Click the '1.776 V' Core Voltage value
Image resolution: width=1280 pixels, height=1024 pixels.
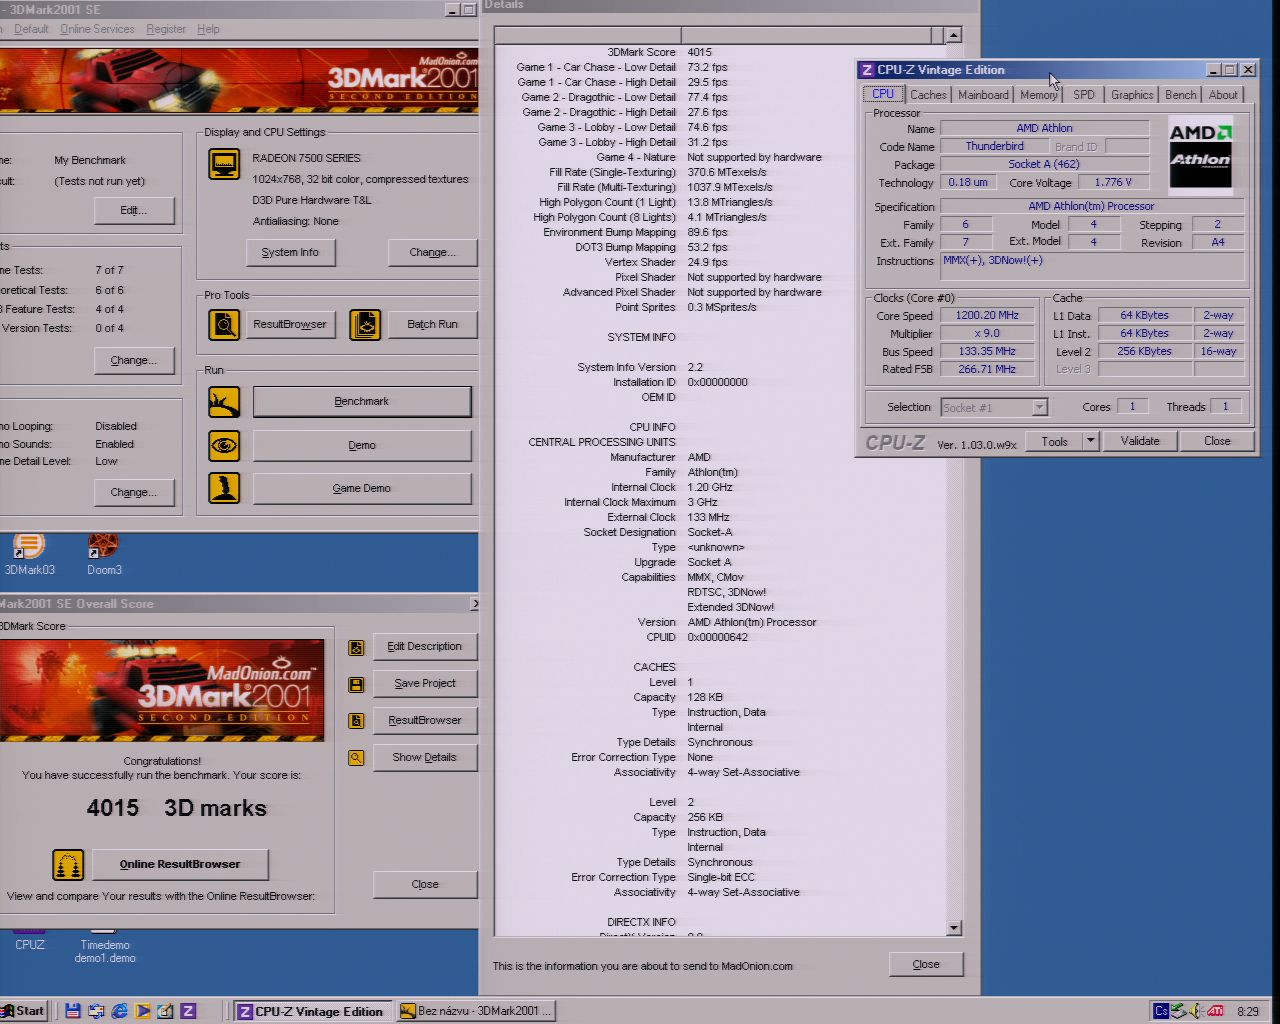(x=1113, y=182)
